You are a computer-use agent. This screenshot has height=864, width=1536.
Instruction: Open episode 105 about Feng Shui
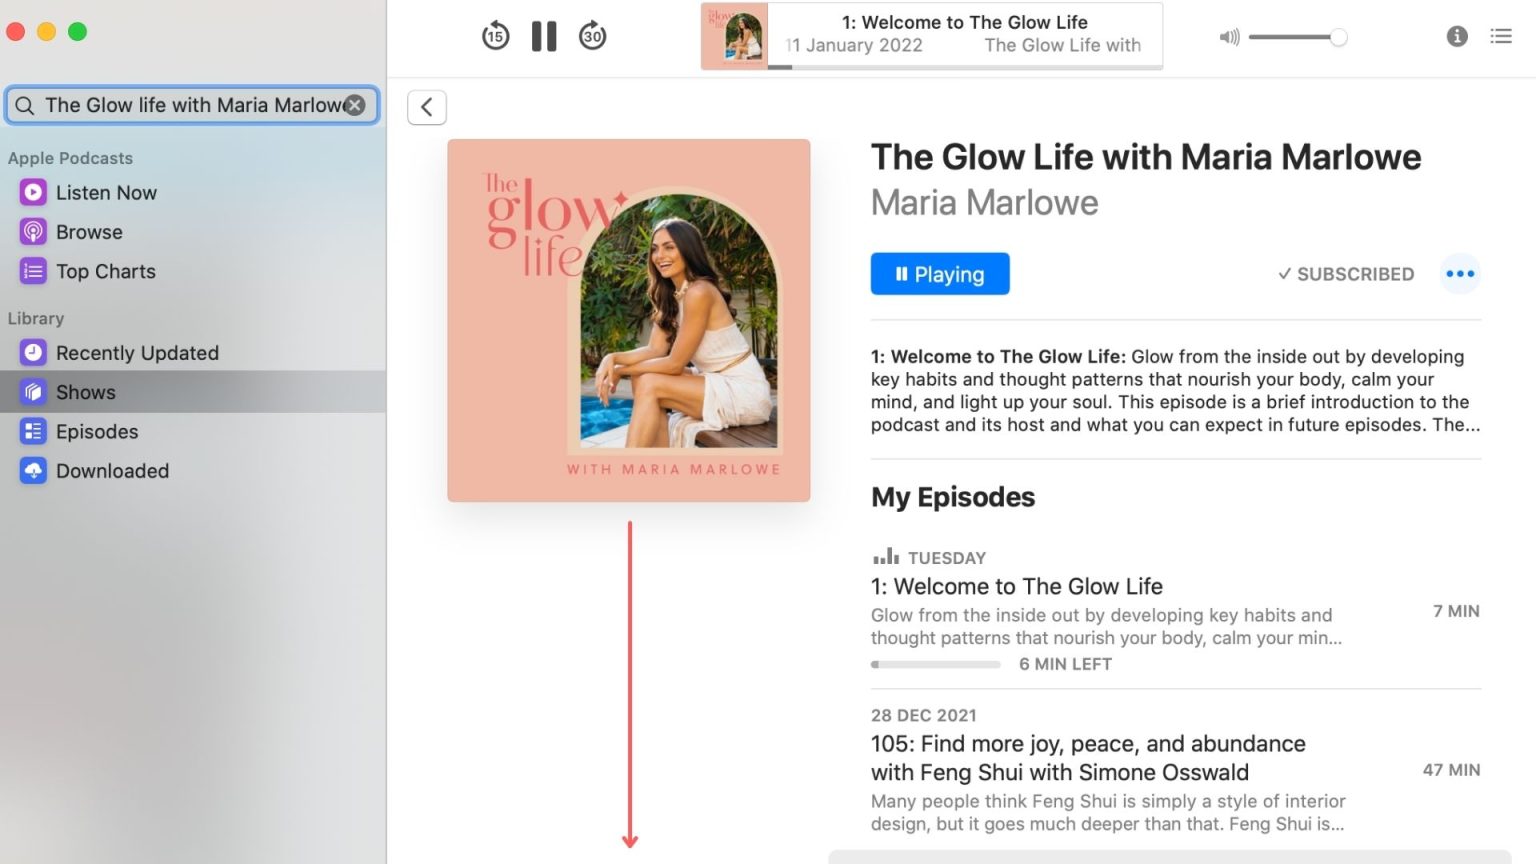[x=1088, y=758]
